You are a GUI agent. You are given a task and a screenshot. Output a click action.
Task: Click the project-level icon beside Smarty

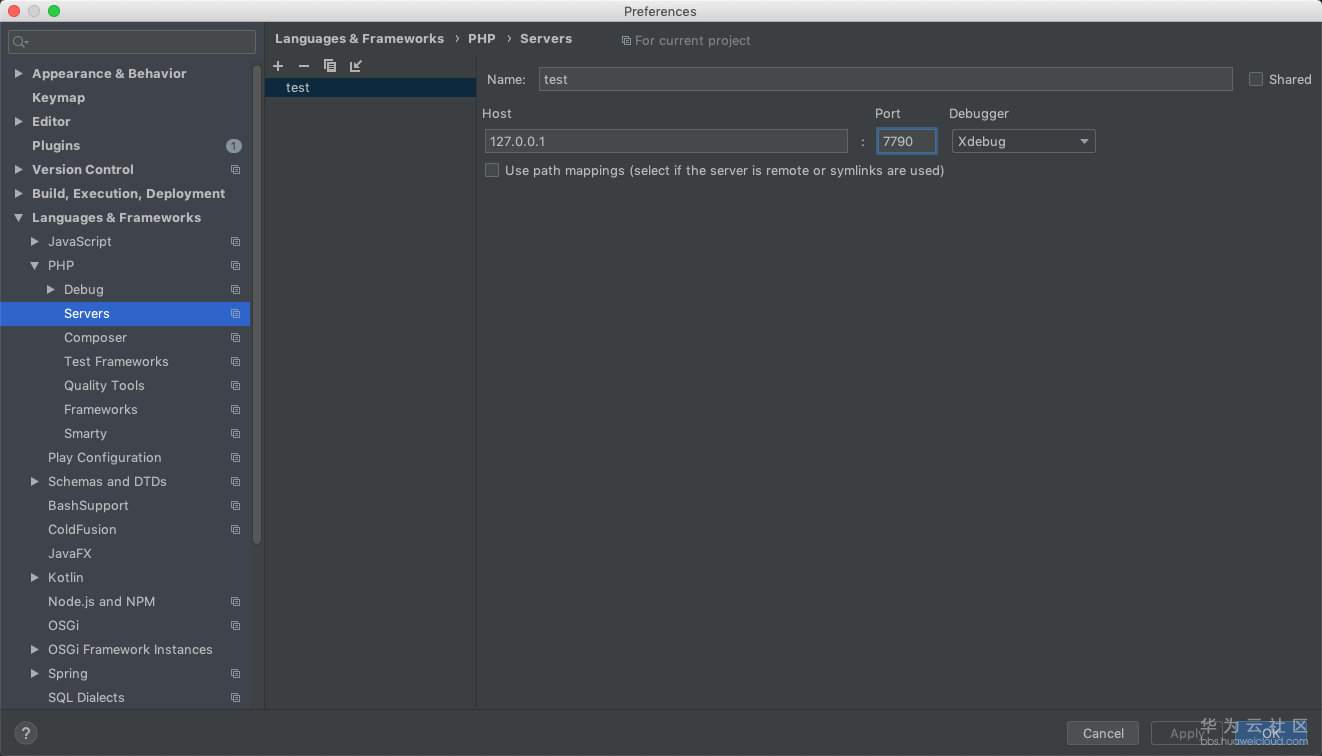pos(235,434)
